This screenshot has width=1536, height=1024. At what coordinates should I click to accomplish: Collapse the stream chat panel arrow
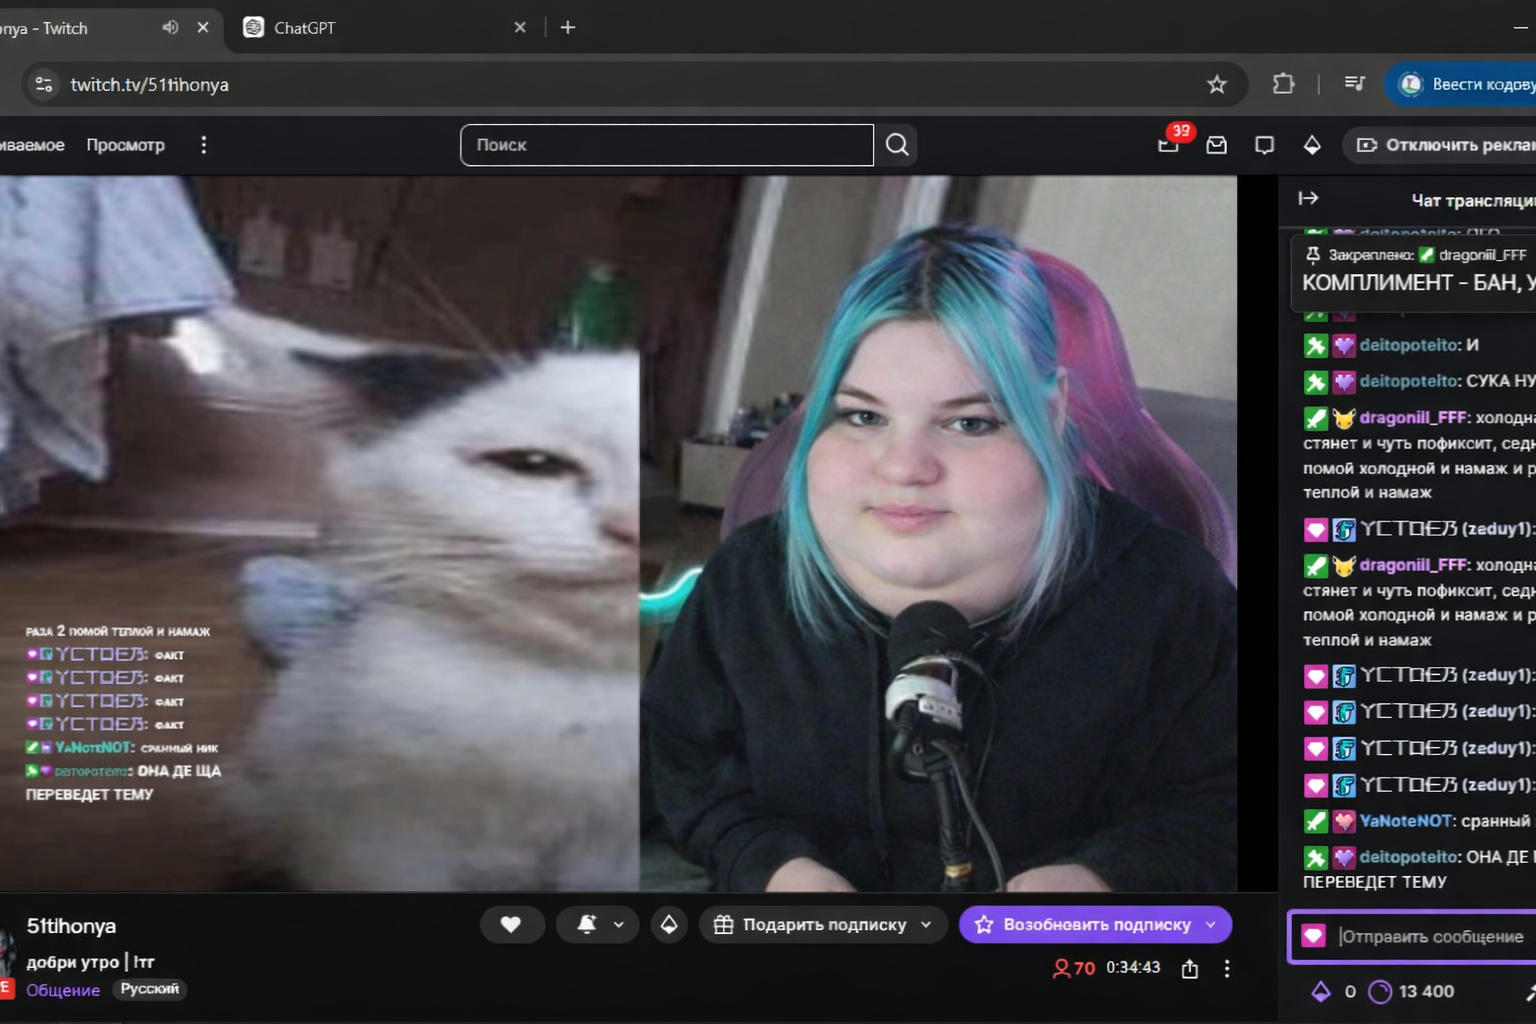coord(1308,199)
